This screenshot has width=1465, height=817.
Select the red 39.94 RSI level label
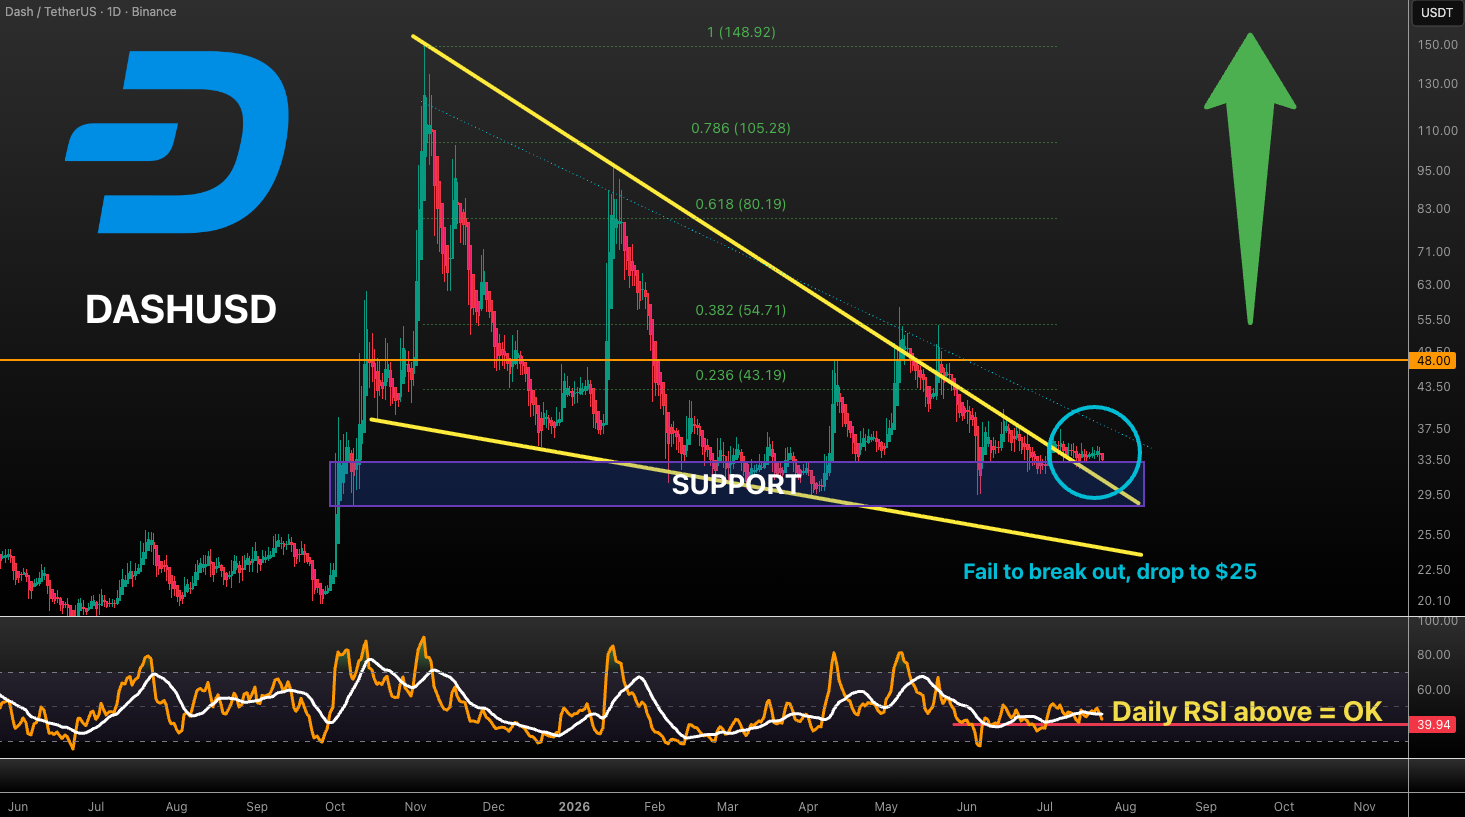click(x=1433, y=725)
